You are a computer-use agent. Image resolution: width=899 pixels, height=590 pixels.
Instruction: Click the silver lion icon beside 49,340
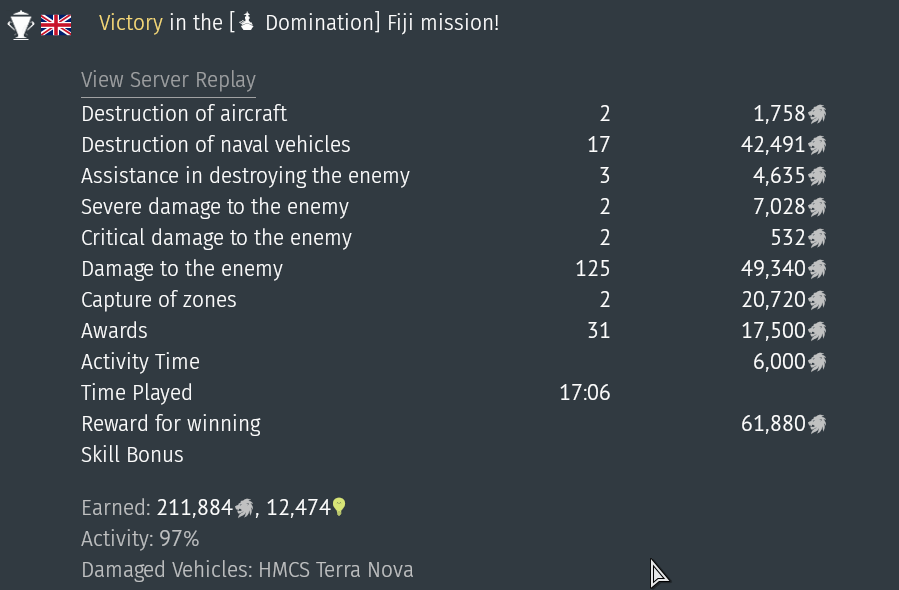coord(817,269)
